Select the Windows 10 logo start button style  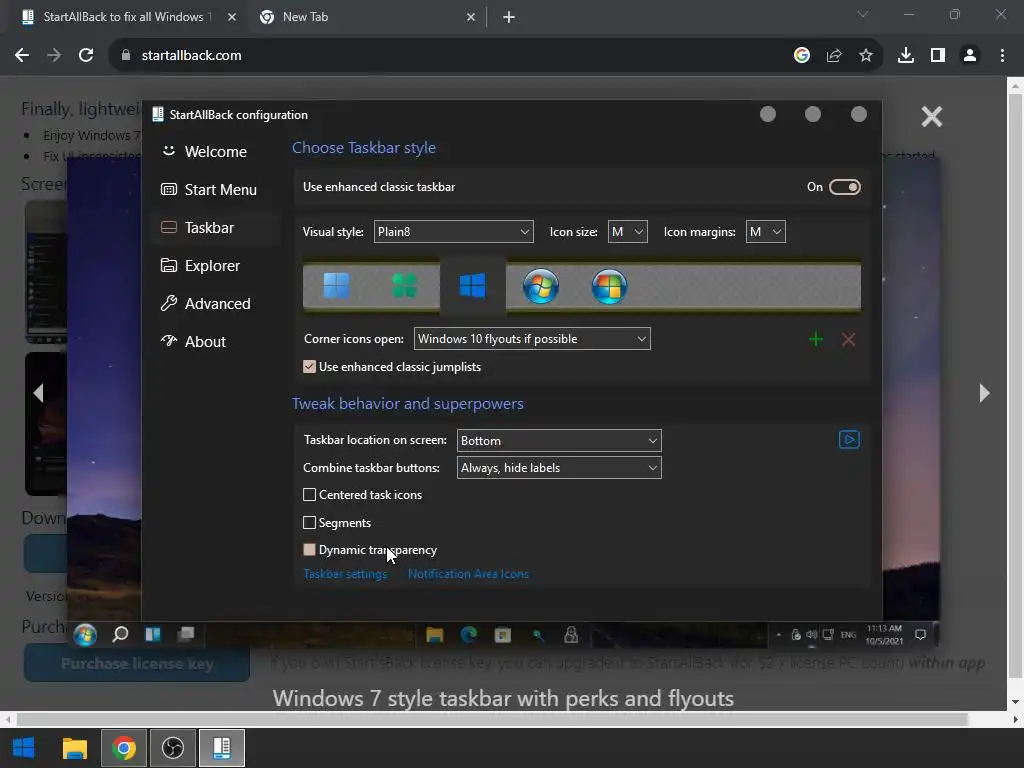(472, 286)
